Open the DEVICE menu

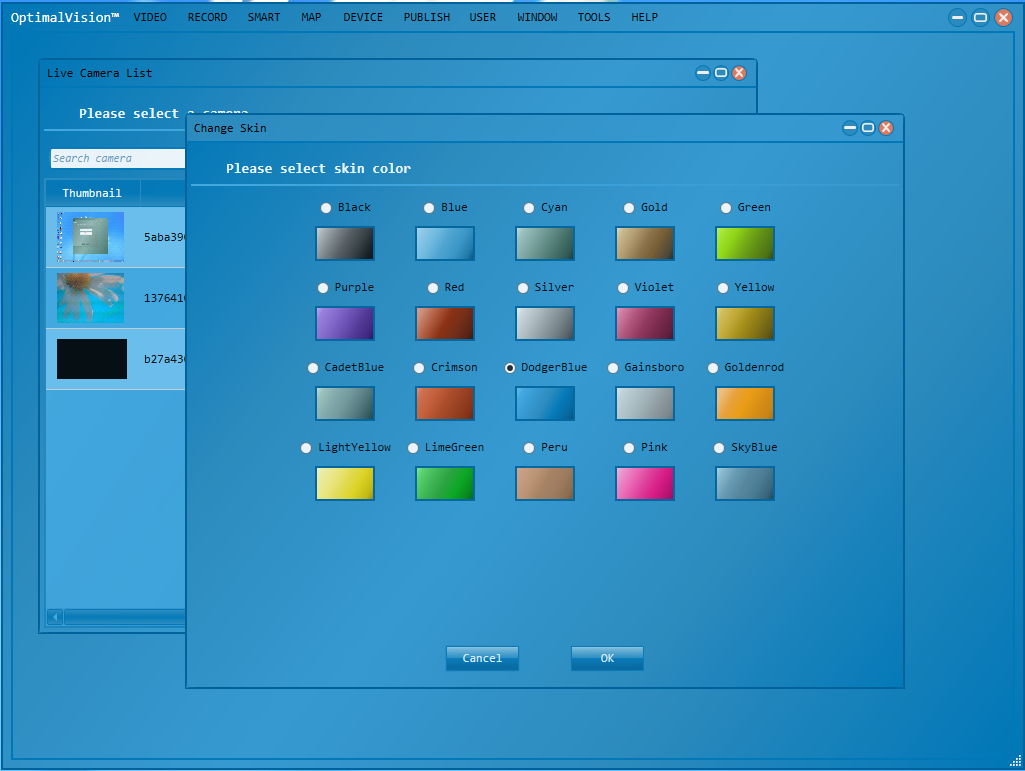363,17
